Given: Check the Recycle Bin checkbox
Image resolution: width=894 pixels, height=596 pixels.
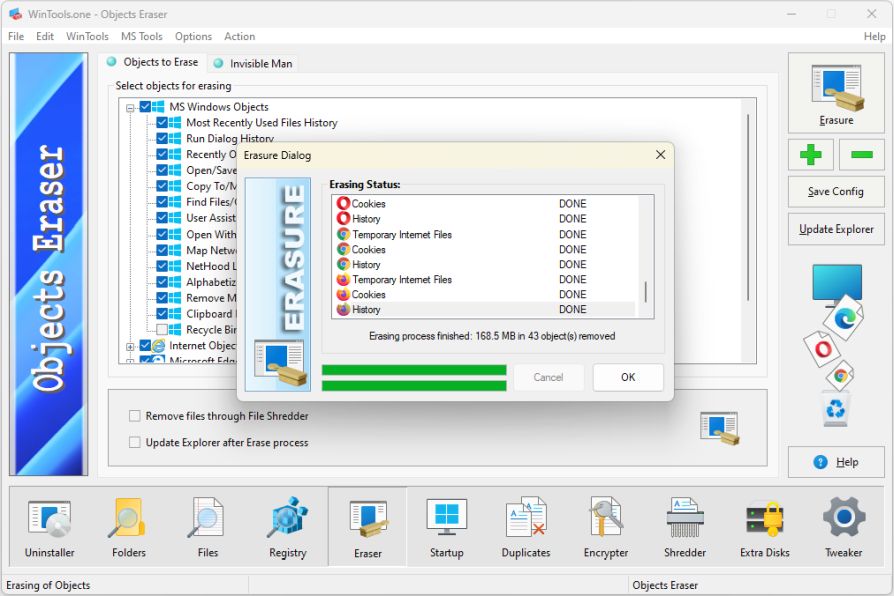Looking at the screenshot, I should [162, 330].
